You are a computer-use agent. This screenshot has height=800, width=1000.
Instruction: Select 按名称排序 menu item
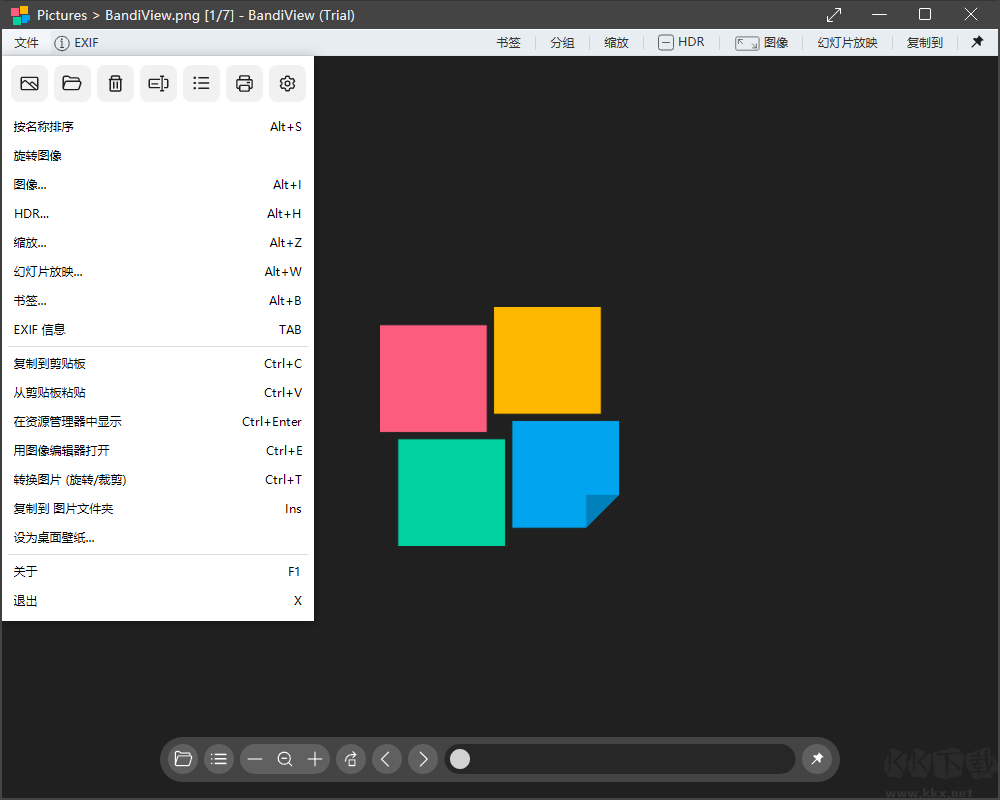158,127
